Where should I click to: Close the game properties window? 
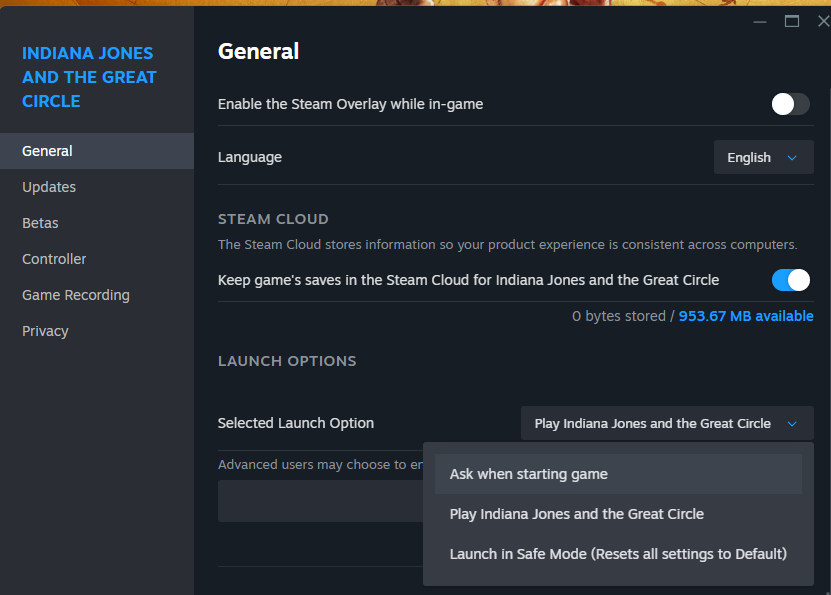click(823, 21)
